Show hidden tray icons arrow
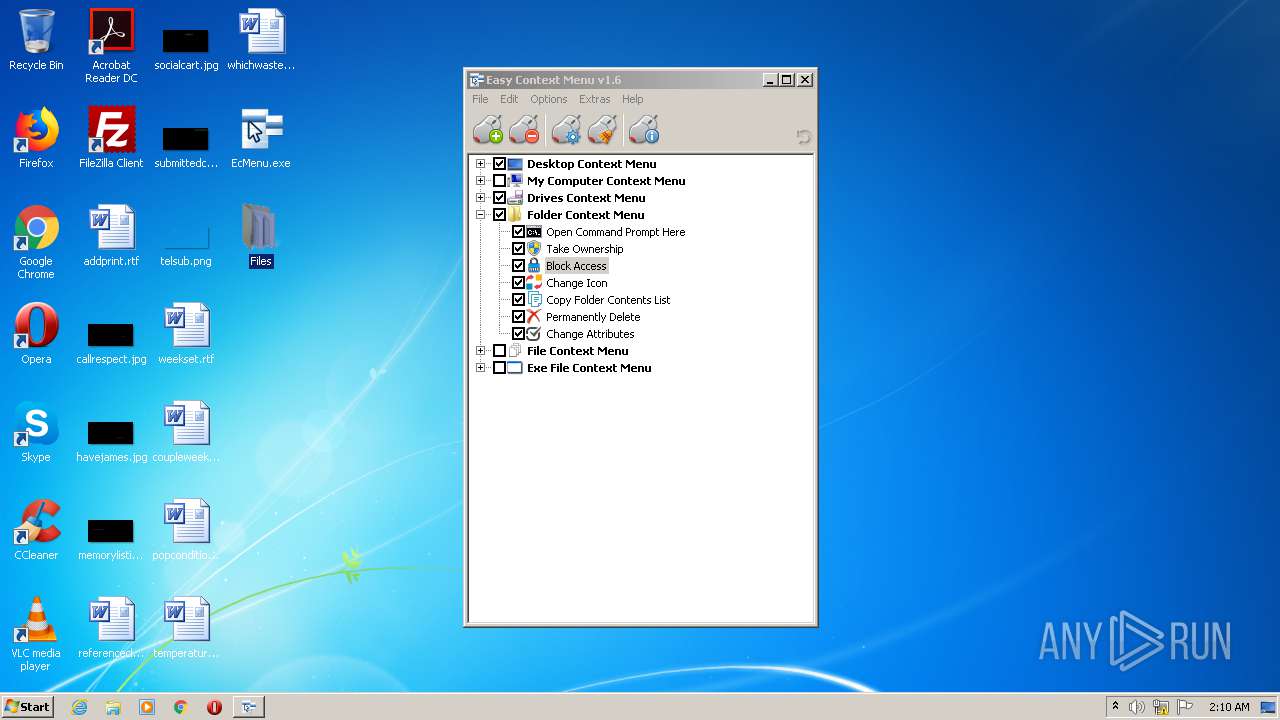Screen dimensions: 1280x720 pos(1115,706)
